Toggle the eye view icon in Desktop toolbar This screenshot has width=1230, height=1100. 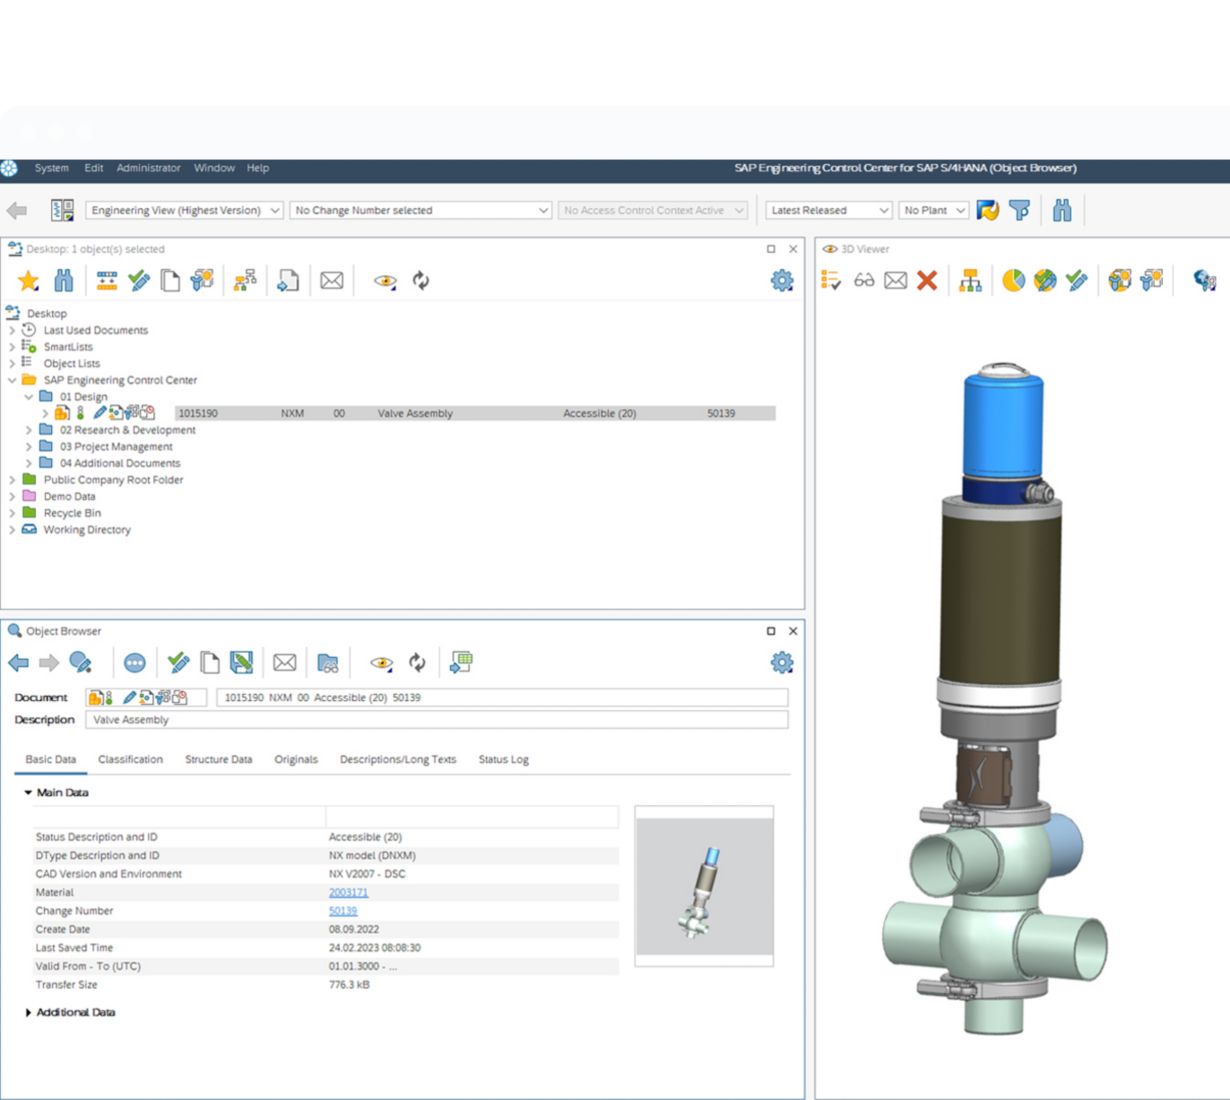tap(385, 281)
